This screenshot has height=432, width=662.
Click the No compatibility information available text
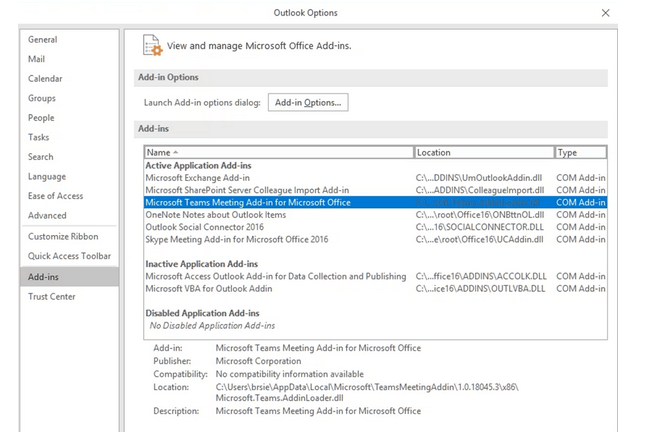pyautogui.click(x=290, y=374)
